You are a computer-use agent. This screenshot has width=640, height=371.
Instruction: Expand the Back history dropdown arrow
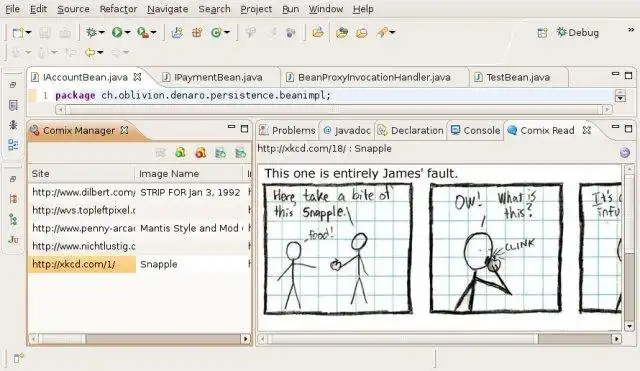(x=100, y=53)
